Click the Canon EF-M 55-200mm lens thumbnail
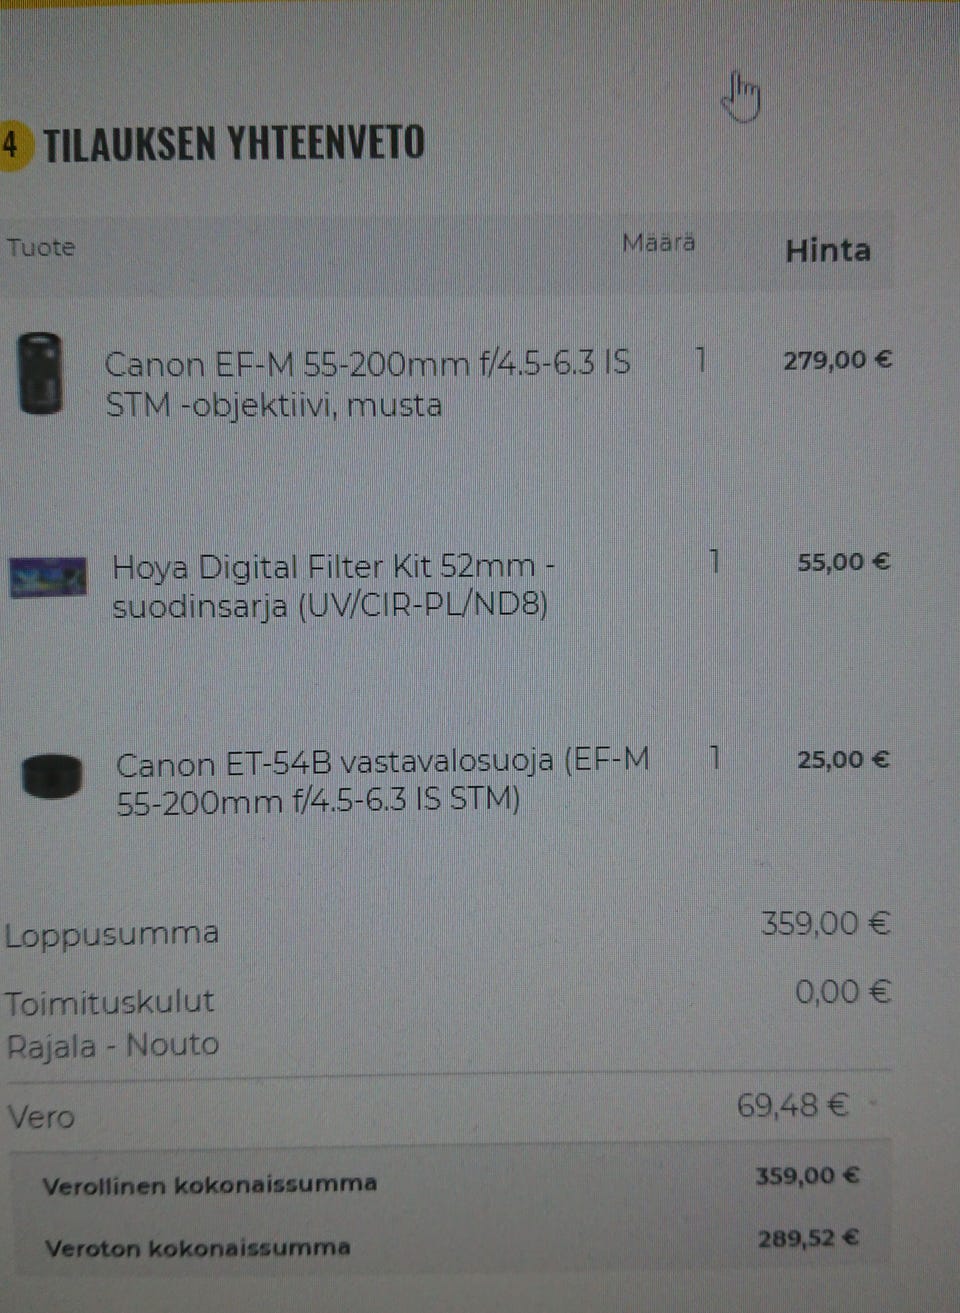Viewport: 960px width, 1313px height. (x=41, y=373)
